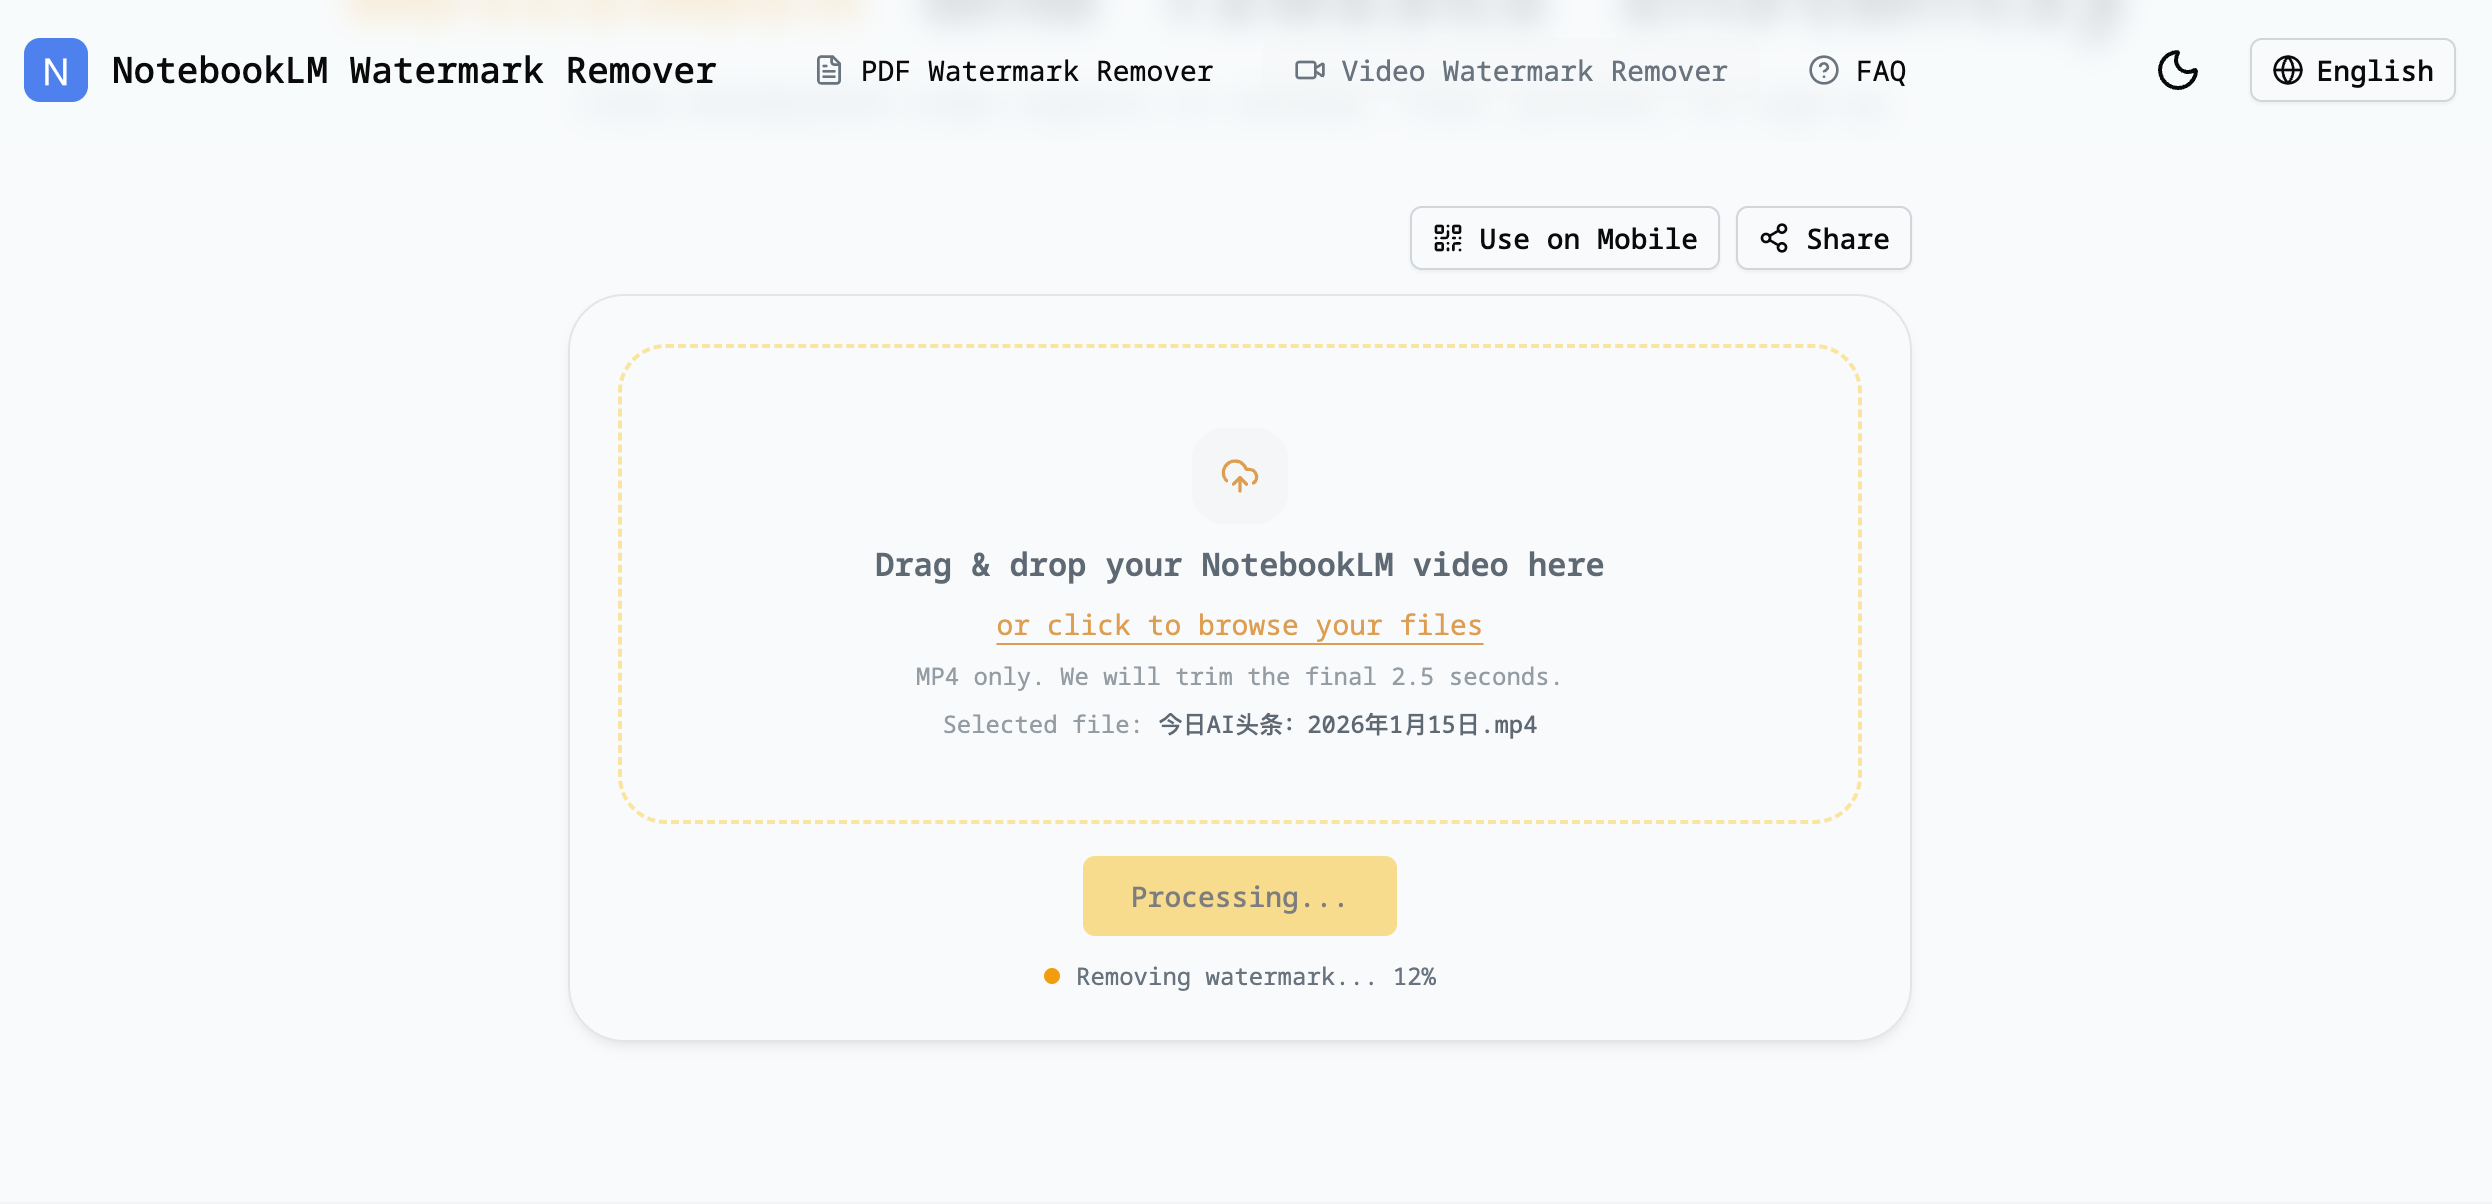The image size is (2492, 1204).
Task: Click the NotebookLM Watermark Remover logo icon
Action: 55,70
